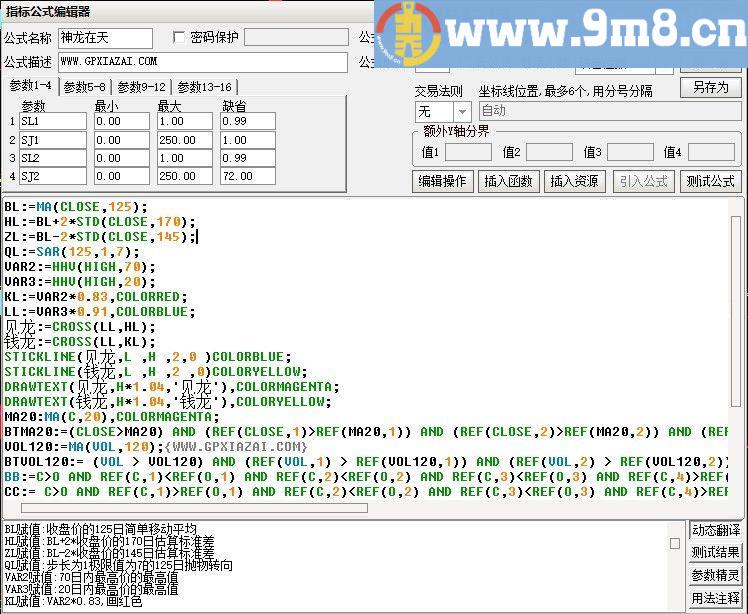Click the 插入函数 button
The width and height of the screenshot is (748, 614).
tap(509, 181)
